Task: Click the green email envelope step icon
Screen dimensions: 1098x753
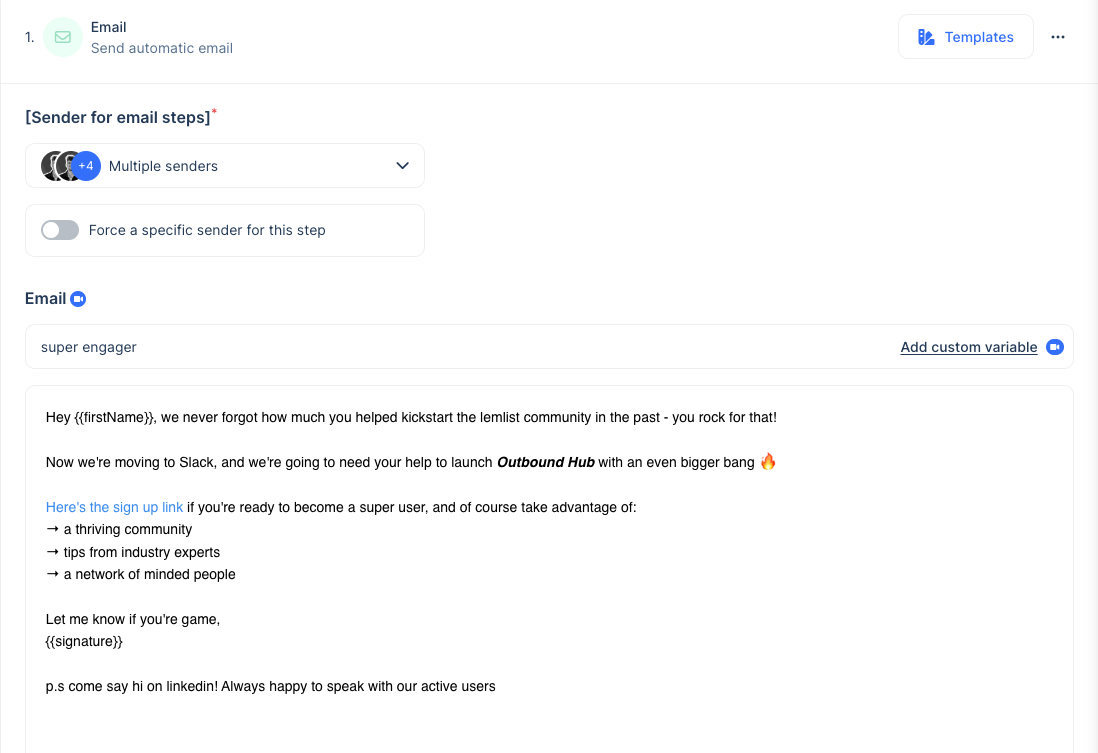Action: point(63,37)
